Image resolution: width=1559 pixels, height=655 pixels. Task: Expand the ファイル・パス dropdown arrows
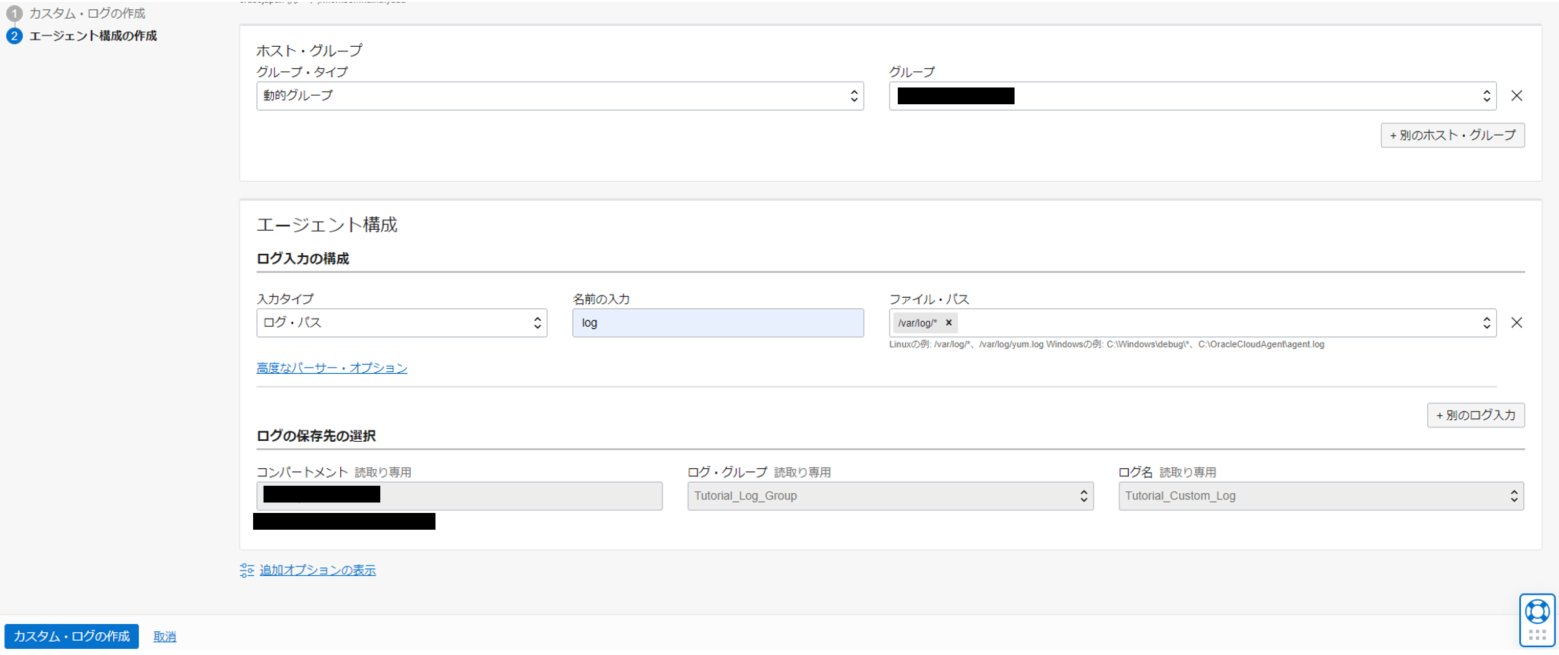tap(1486, 323)
